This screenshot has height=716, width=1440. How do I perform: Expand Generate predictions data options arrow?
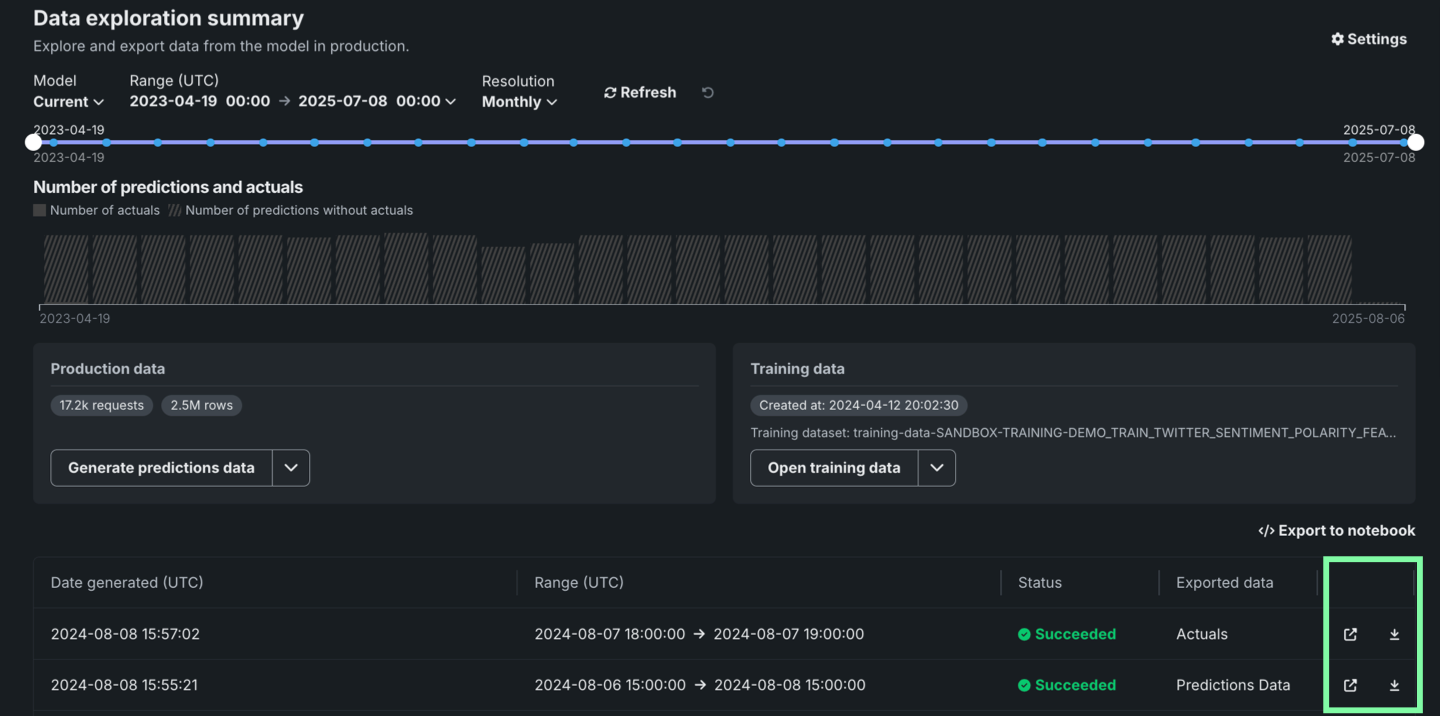click(x=291, y=468)
